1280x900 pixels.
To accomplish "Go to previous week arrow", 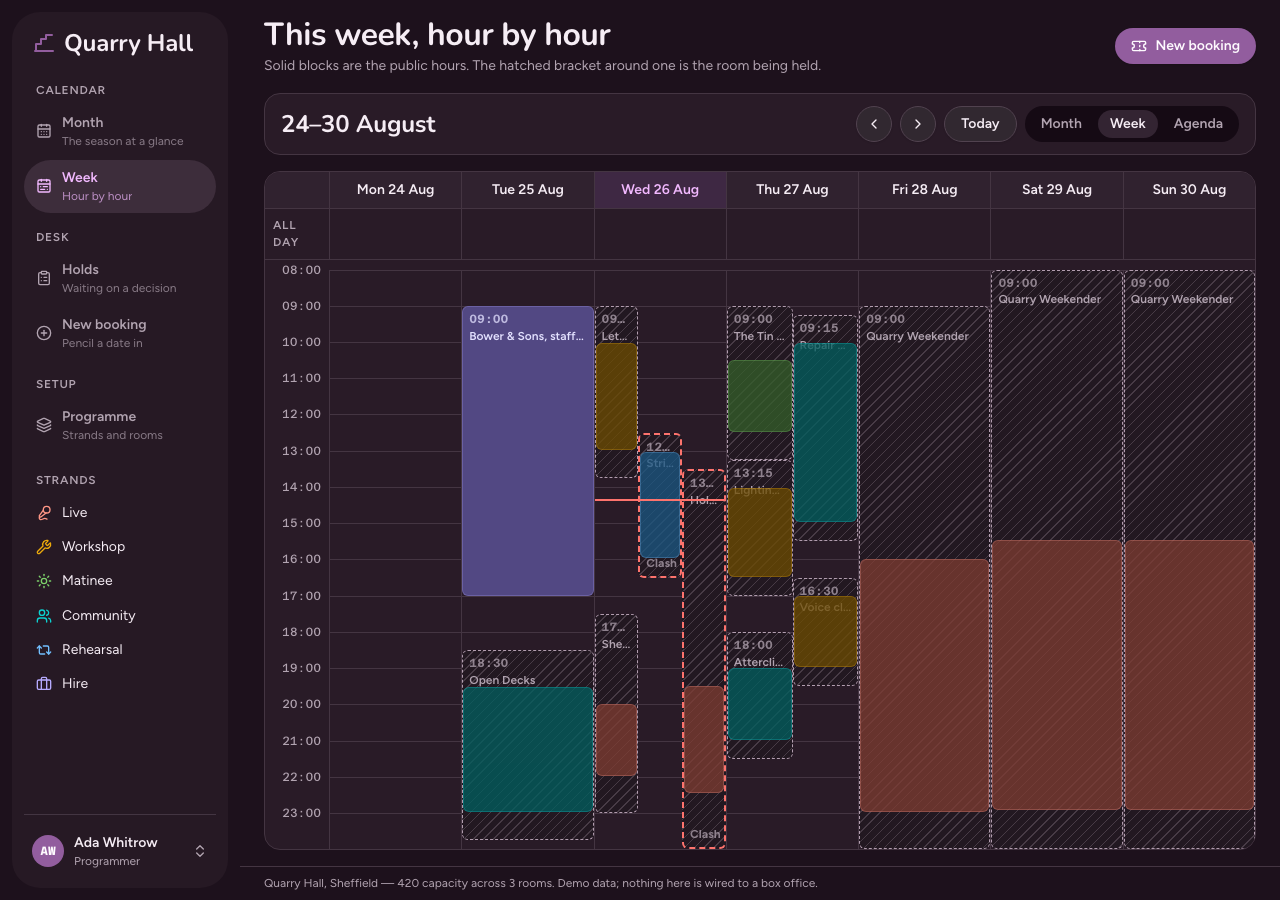I will point(874,124).
